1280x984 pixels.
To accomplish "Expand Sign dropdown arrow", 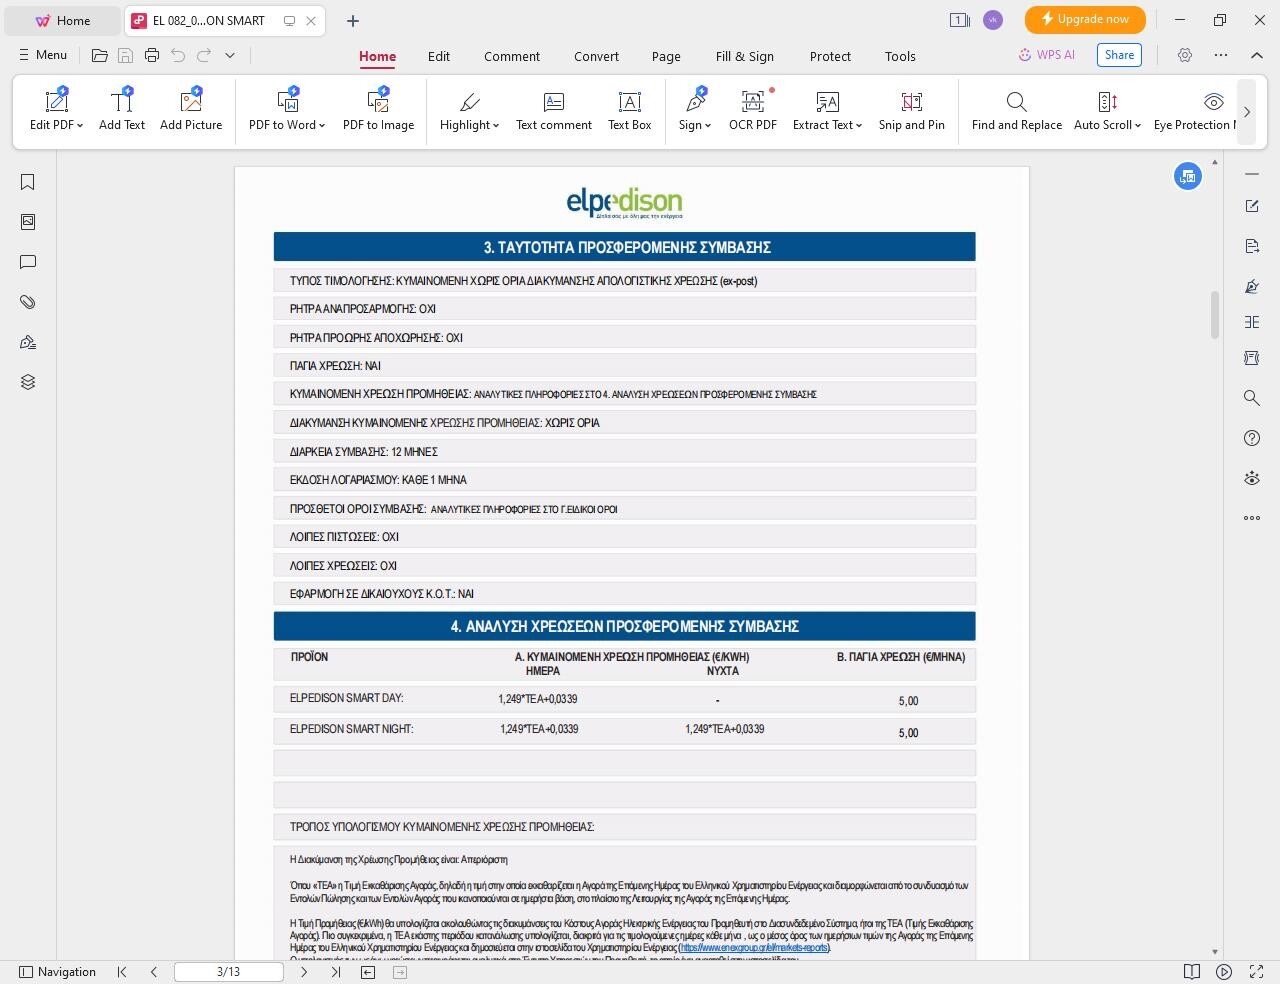I will [708, 126].
